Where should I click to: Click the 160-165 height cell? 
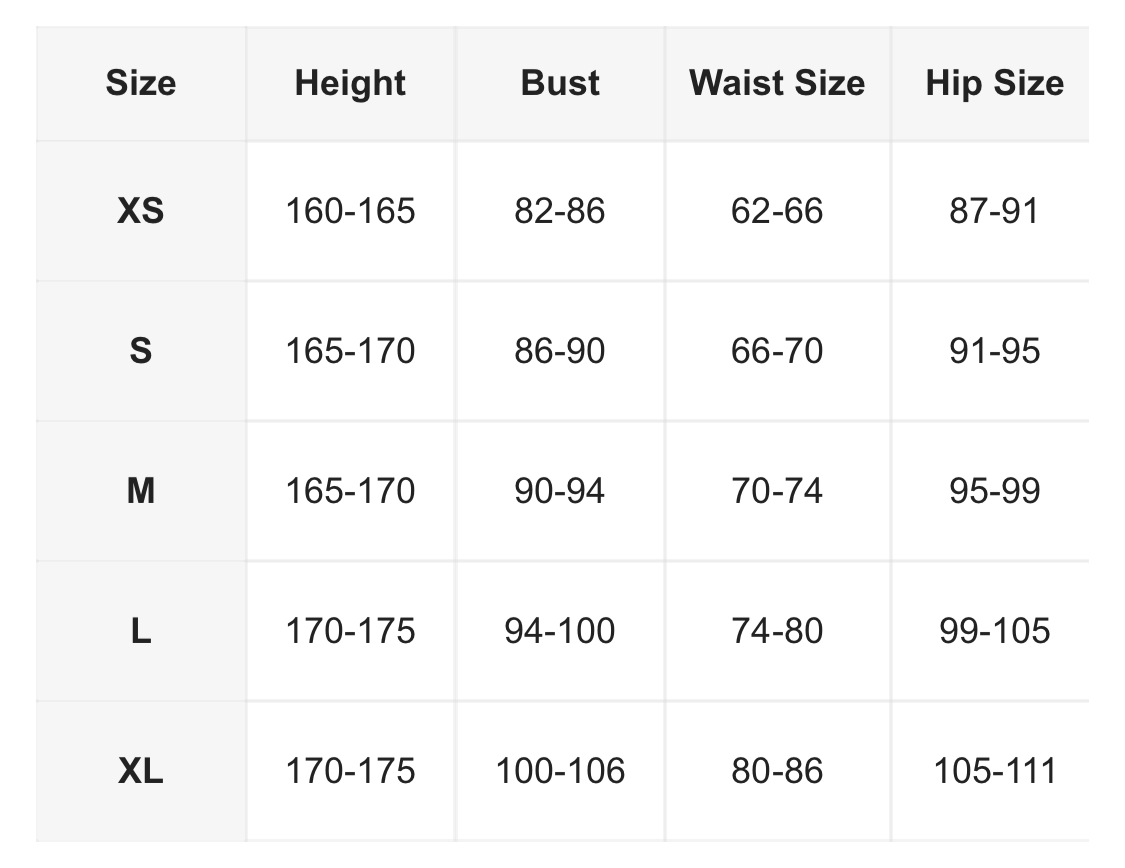(x=350, y=211)
